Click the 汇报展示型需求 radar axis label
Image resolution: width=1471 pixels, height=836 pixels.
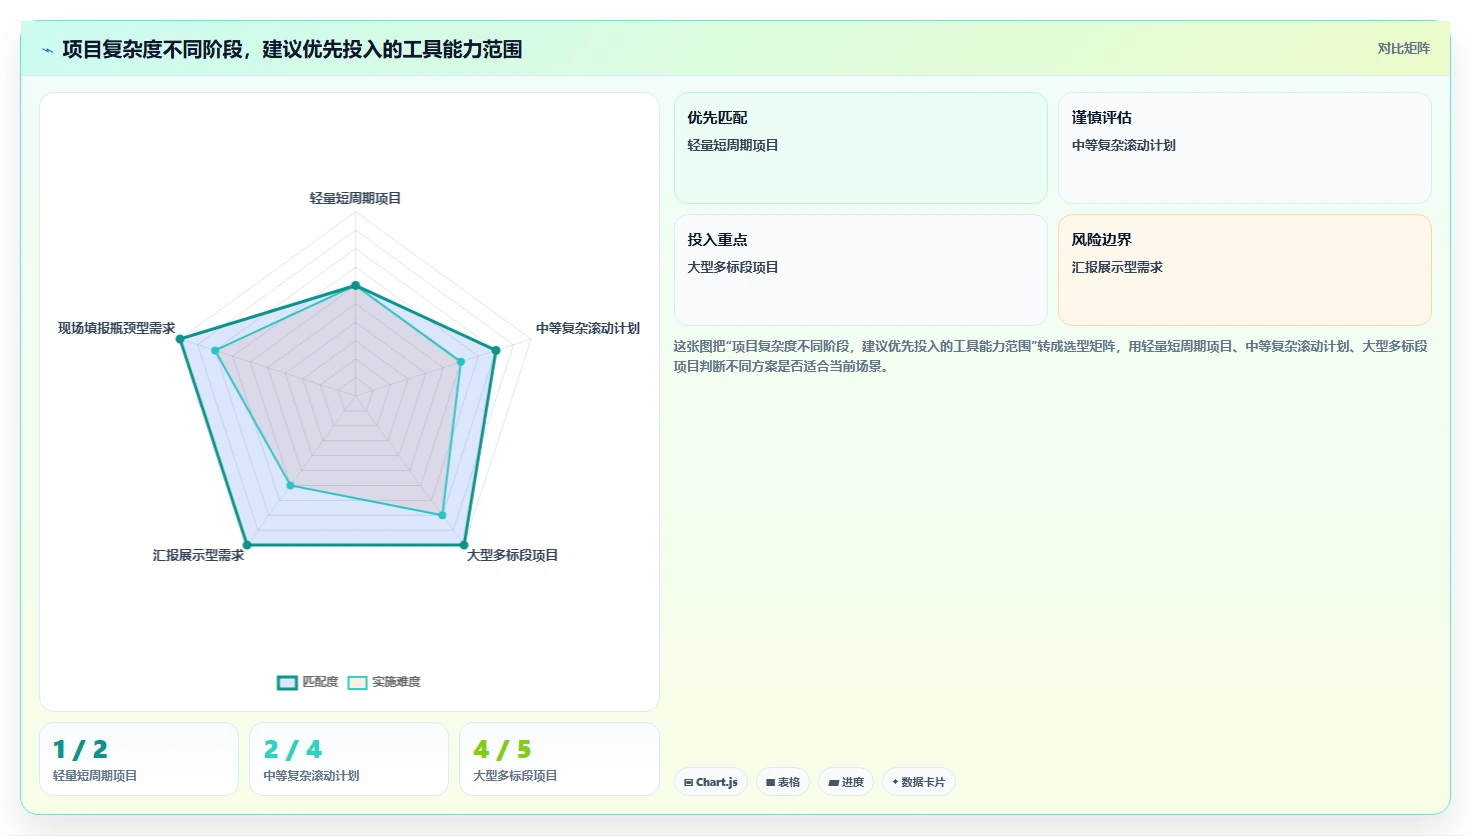tap(198, 555)
